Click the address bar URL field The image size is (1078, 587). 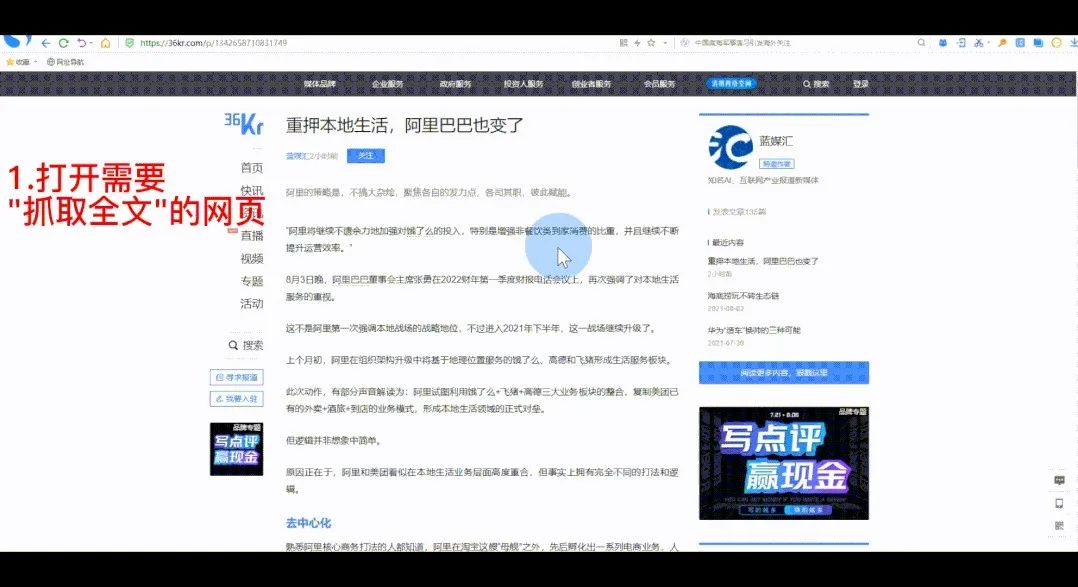[350, 43]
